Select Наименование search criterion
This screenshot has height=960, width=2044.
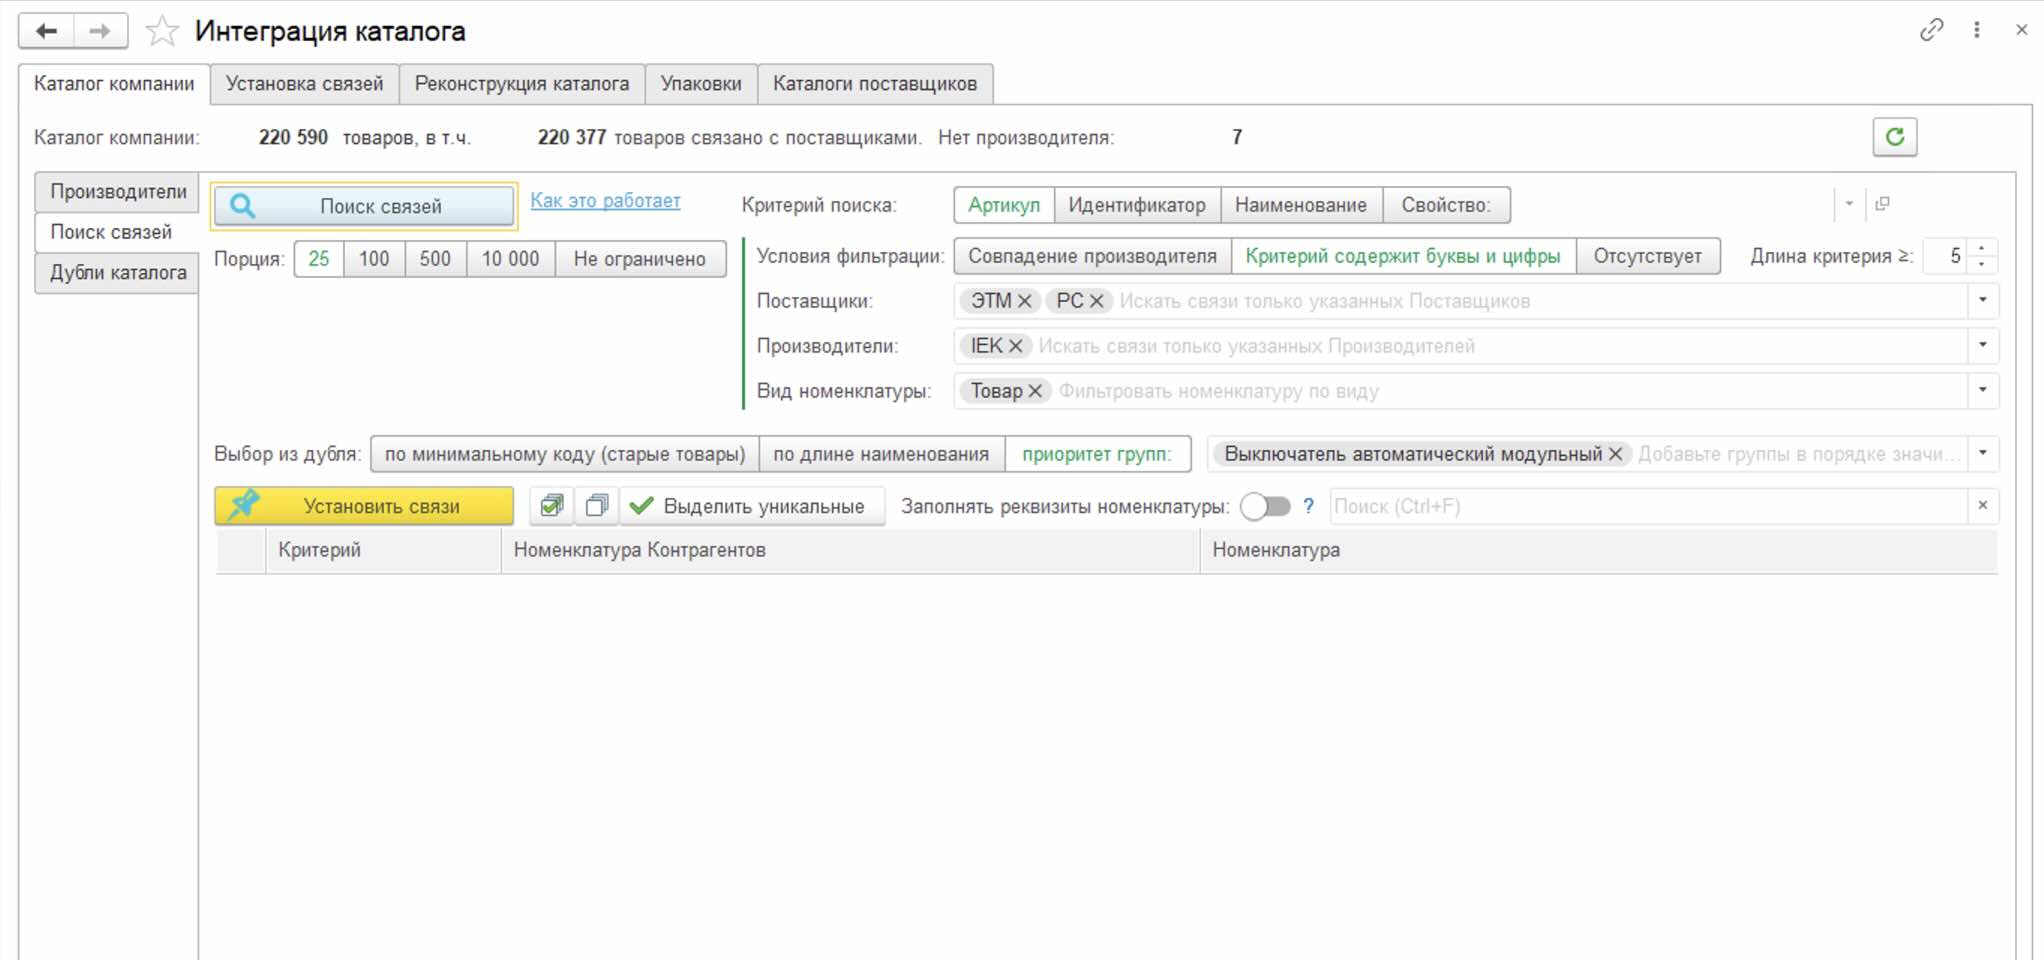click(1301, 205)
